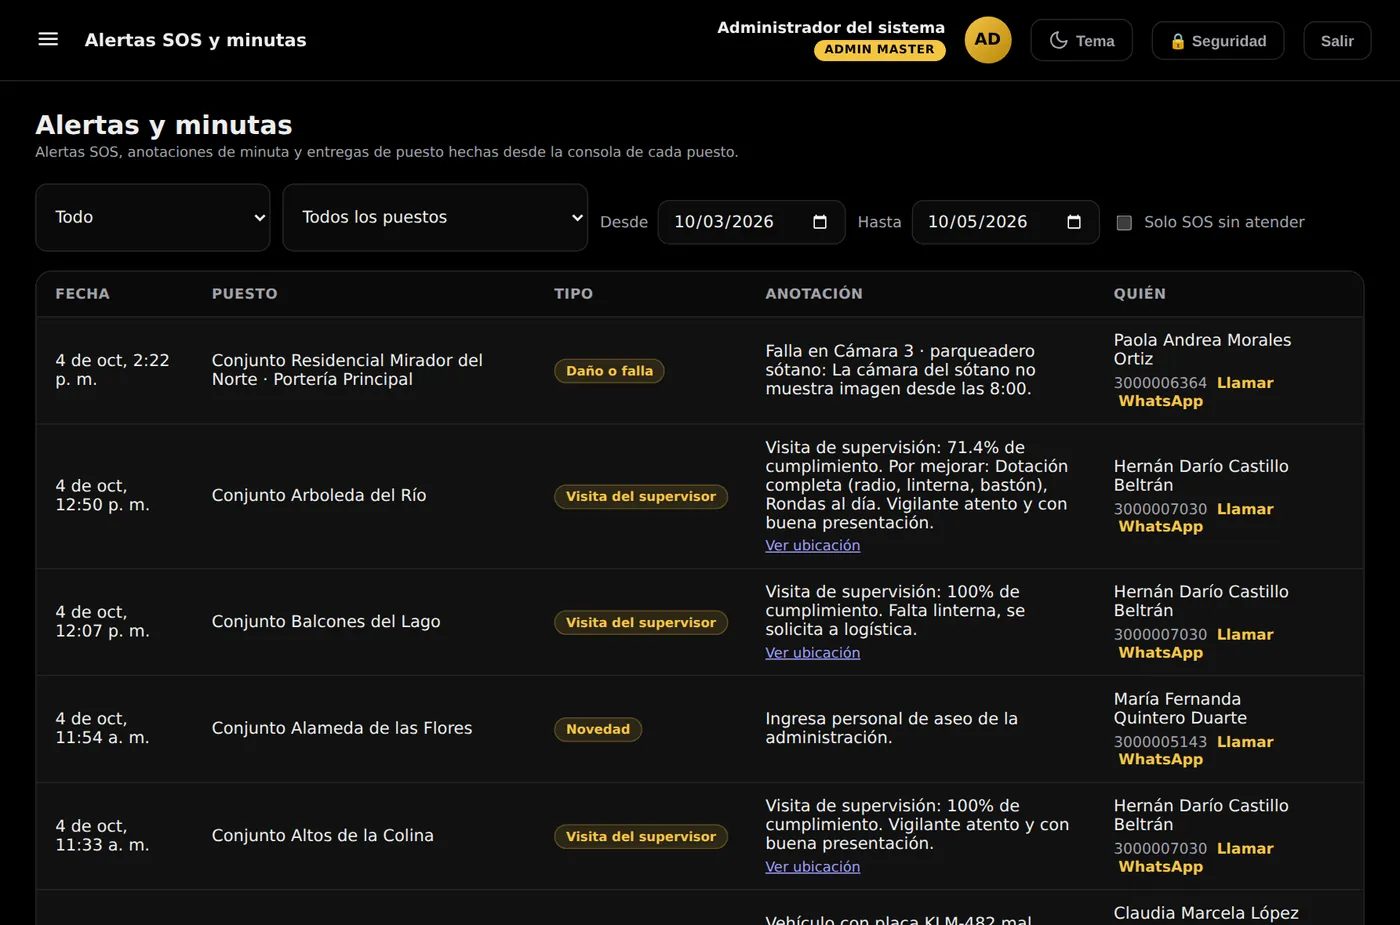Screen dimensions: 1400x925
Task: Click the ANOTACIÓN column header
Action: click(x=813, y=294)
